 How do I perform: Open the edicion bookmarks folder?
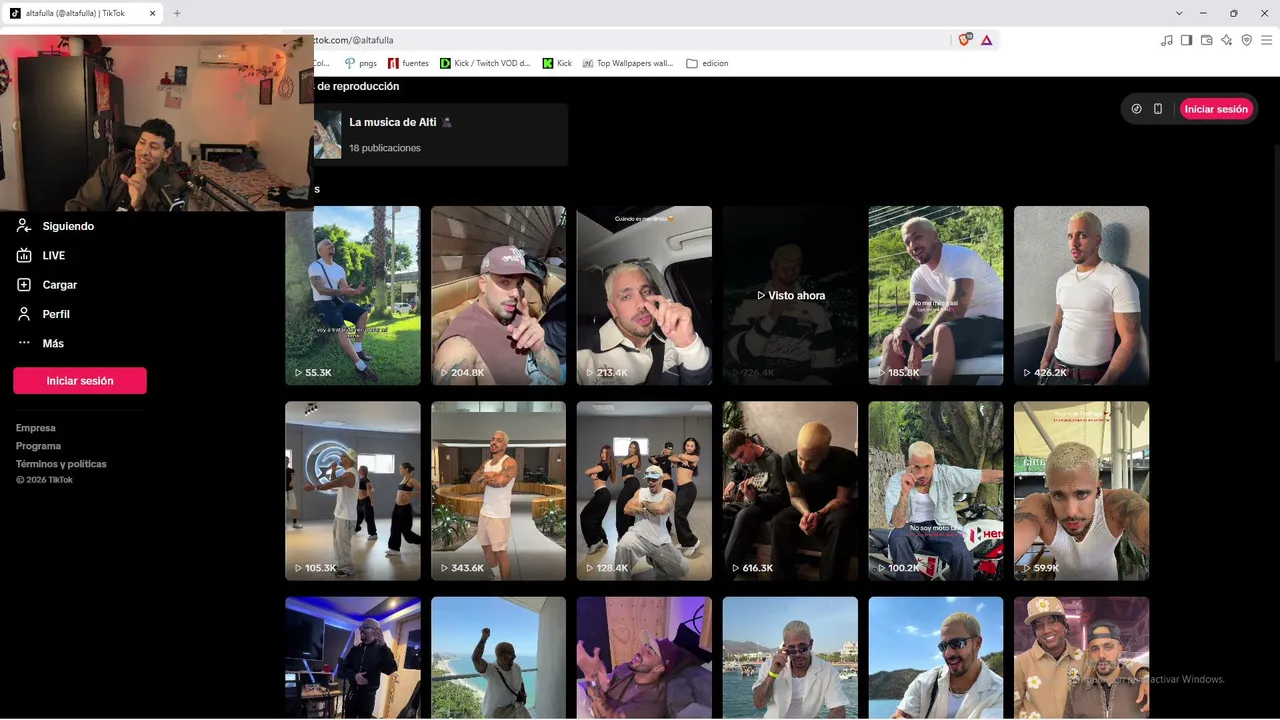(x=707, y=63)
